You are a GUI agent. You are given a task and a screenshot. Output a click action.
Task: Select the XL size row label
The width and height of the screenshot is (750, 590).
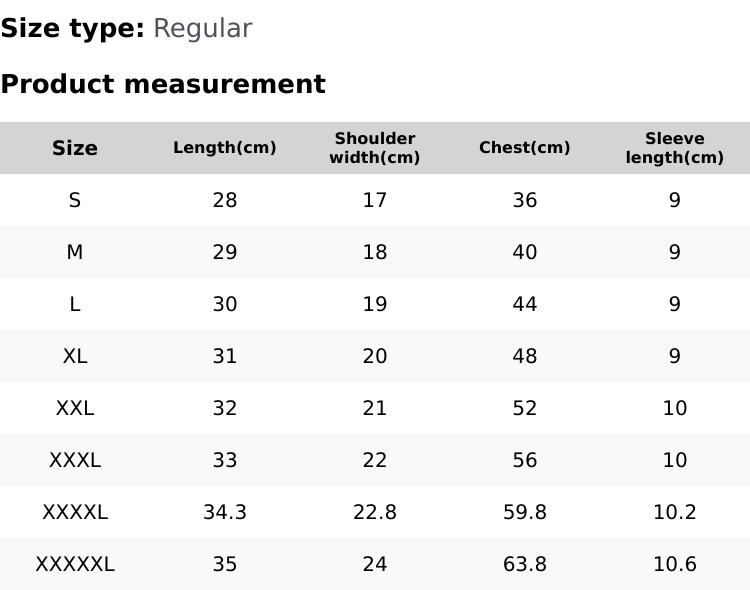click(x=75, y=356)
